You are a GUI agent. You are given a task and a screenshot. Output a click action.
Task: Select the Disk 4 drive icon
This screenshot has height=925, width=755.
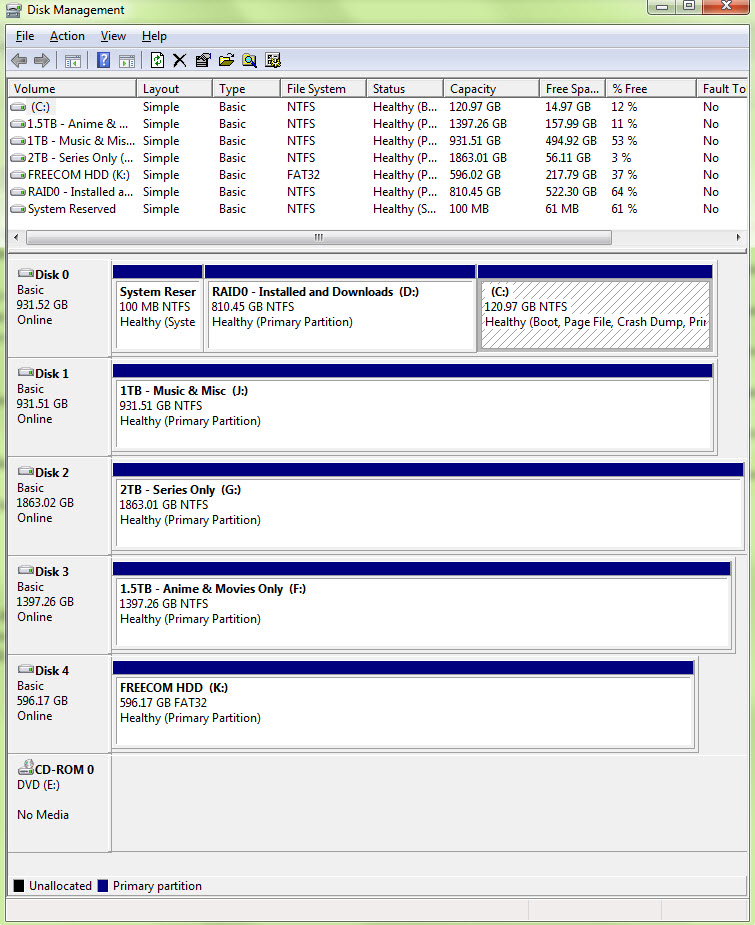pyautogui.click(x=25, y=670)
